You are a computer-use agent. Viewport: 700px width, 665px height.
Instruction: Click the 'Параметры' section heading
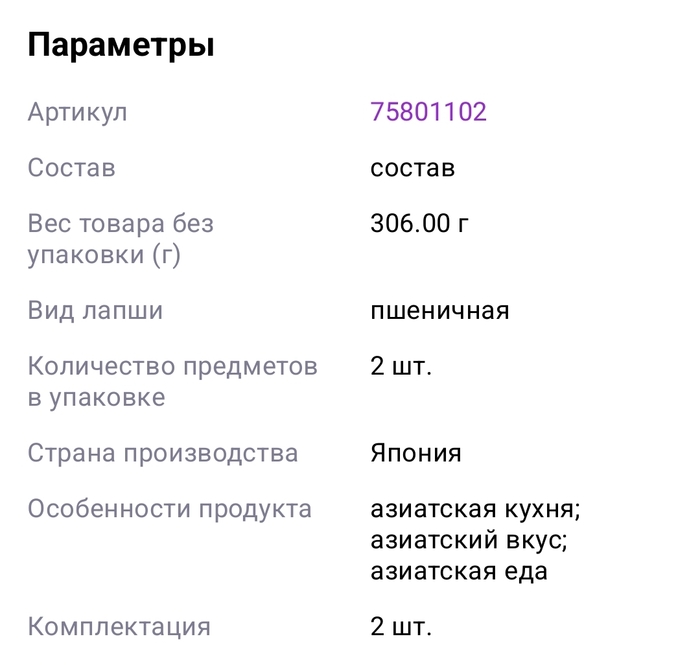click(121, 45)
